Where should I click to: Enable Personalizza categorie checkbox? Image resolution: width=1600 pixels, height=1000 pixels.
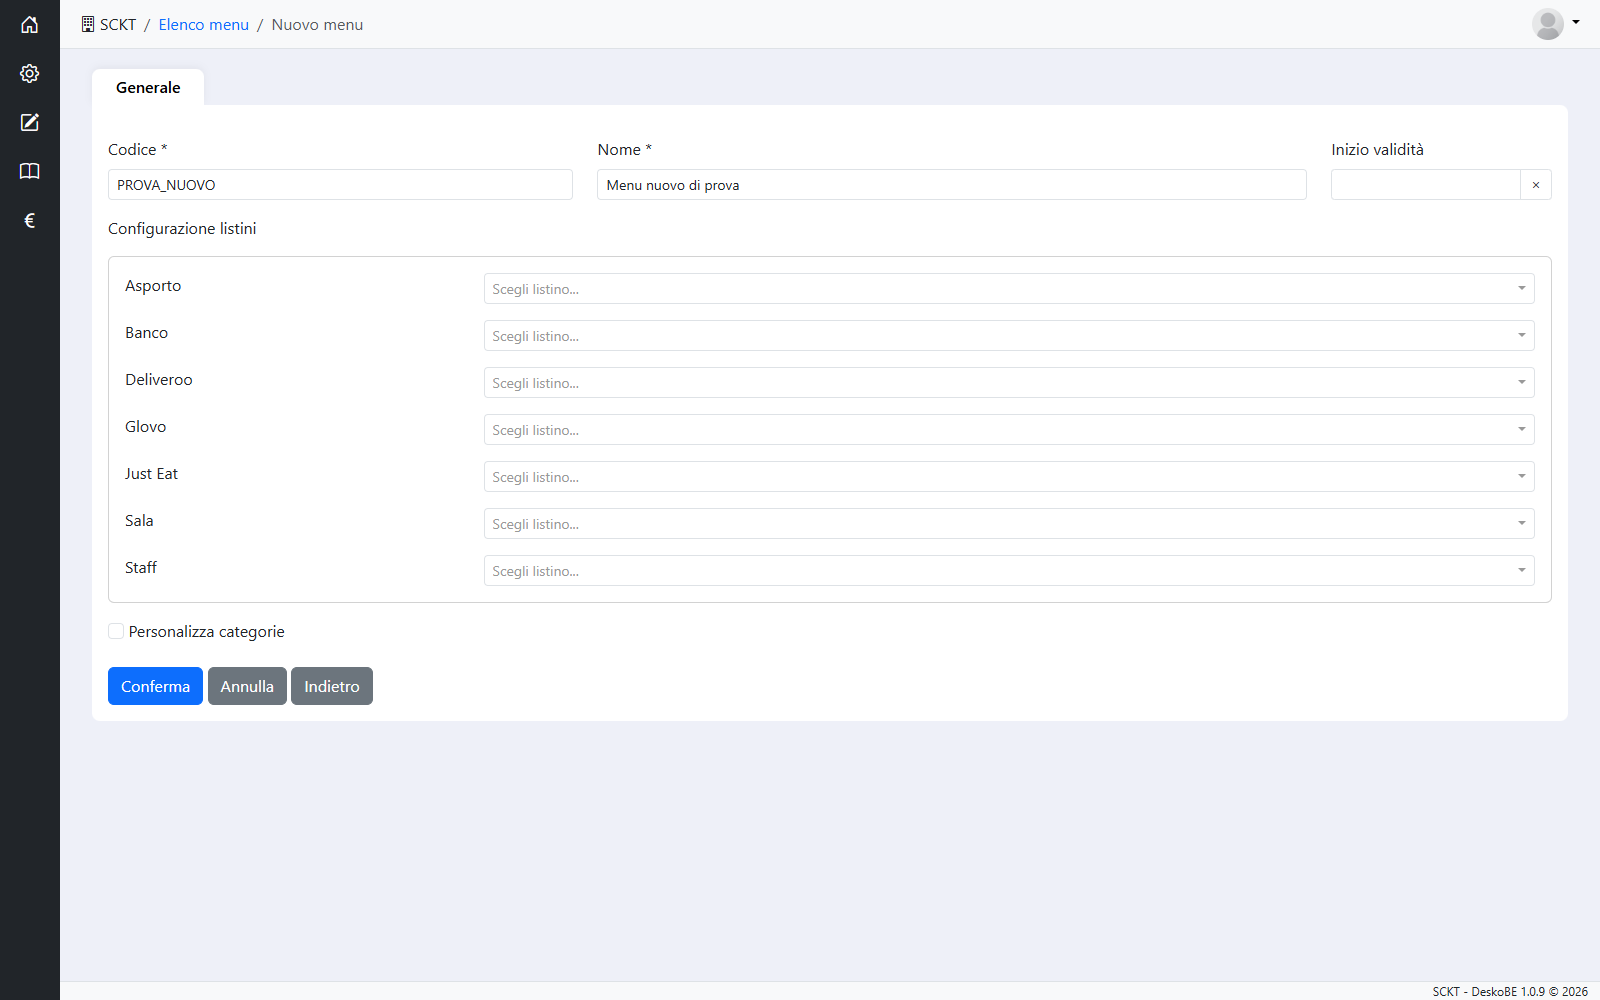click(116, 631)
